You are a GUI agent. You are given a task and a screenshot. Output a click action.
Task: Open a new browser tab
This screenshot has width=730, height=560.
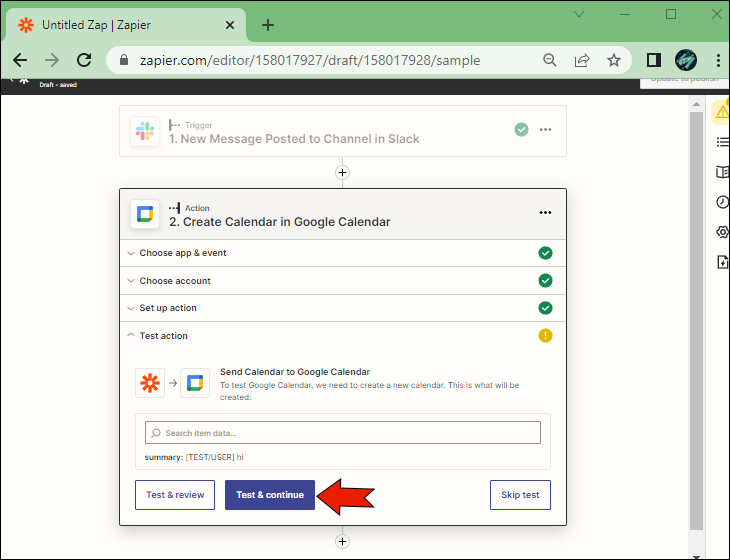click(268, 25)
